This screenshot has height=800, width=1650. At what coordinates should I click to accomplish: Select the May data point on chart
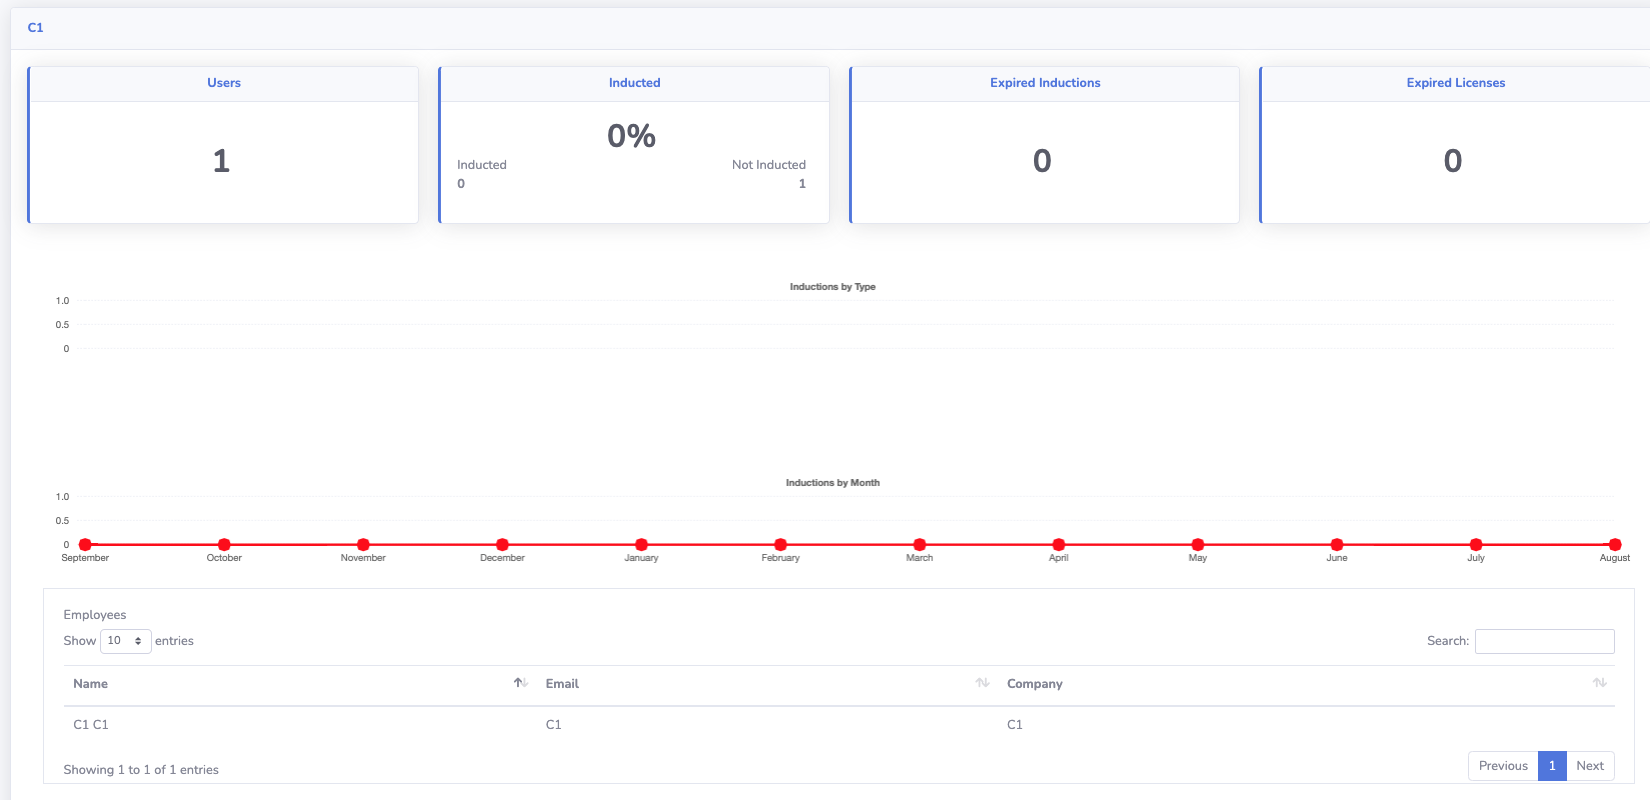pyautogui.click(x=1197, y=545)
